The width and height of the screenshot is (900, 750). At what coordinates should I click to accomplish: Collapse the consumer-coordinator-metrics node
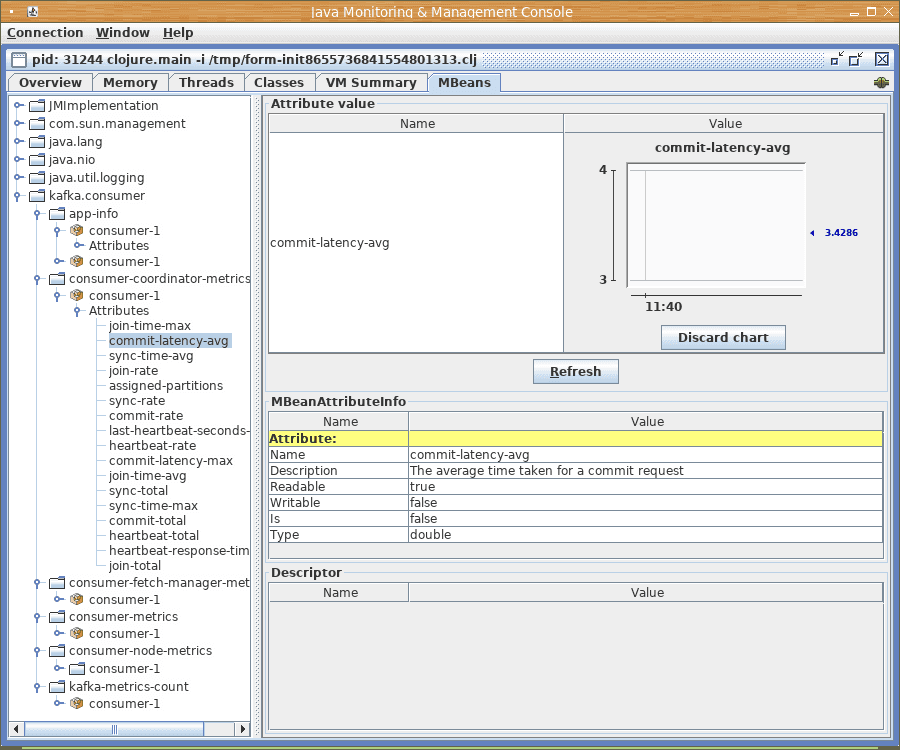38,278
